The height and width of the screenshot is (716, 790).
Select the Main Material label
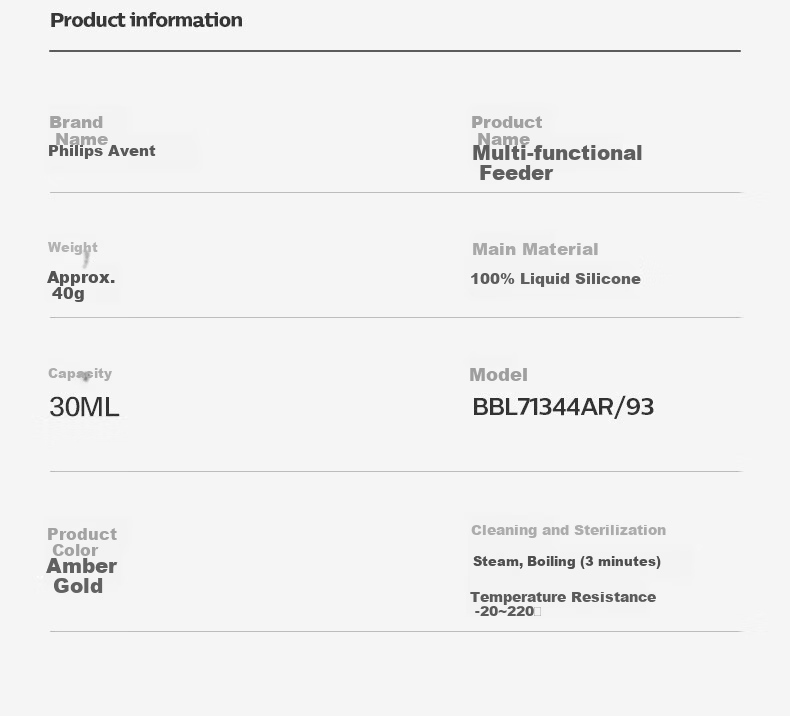point(535,249)
